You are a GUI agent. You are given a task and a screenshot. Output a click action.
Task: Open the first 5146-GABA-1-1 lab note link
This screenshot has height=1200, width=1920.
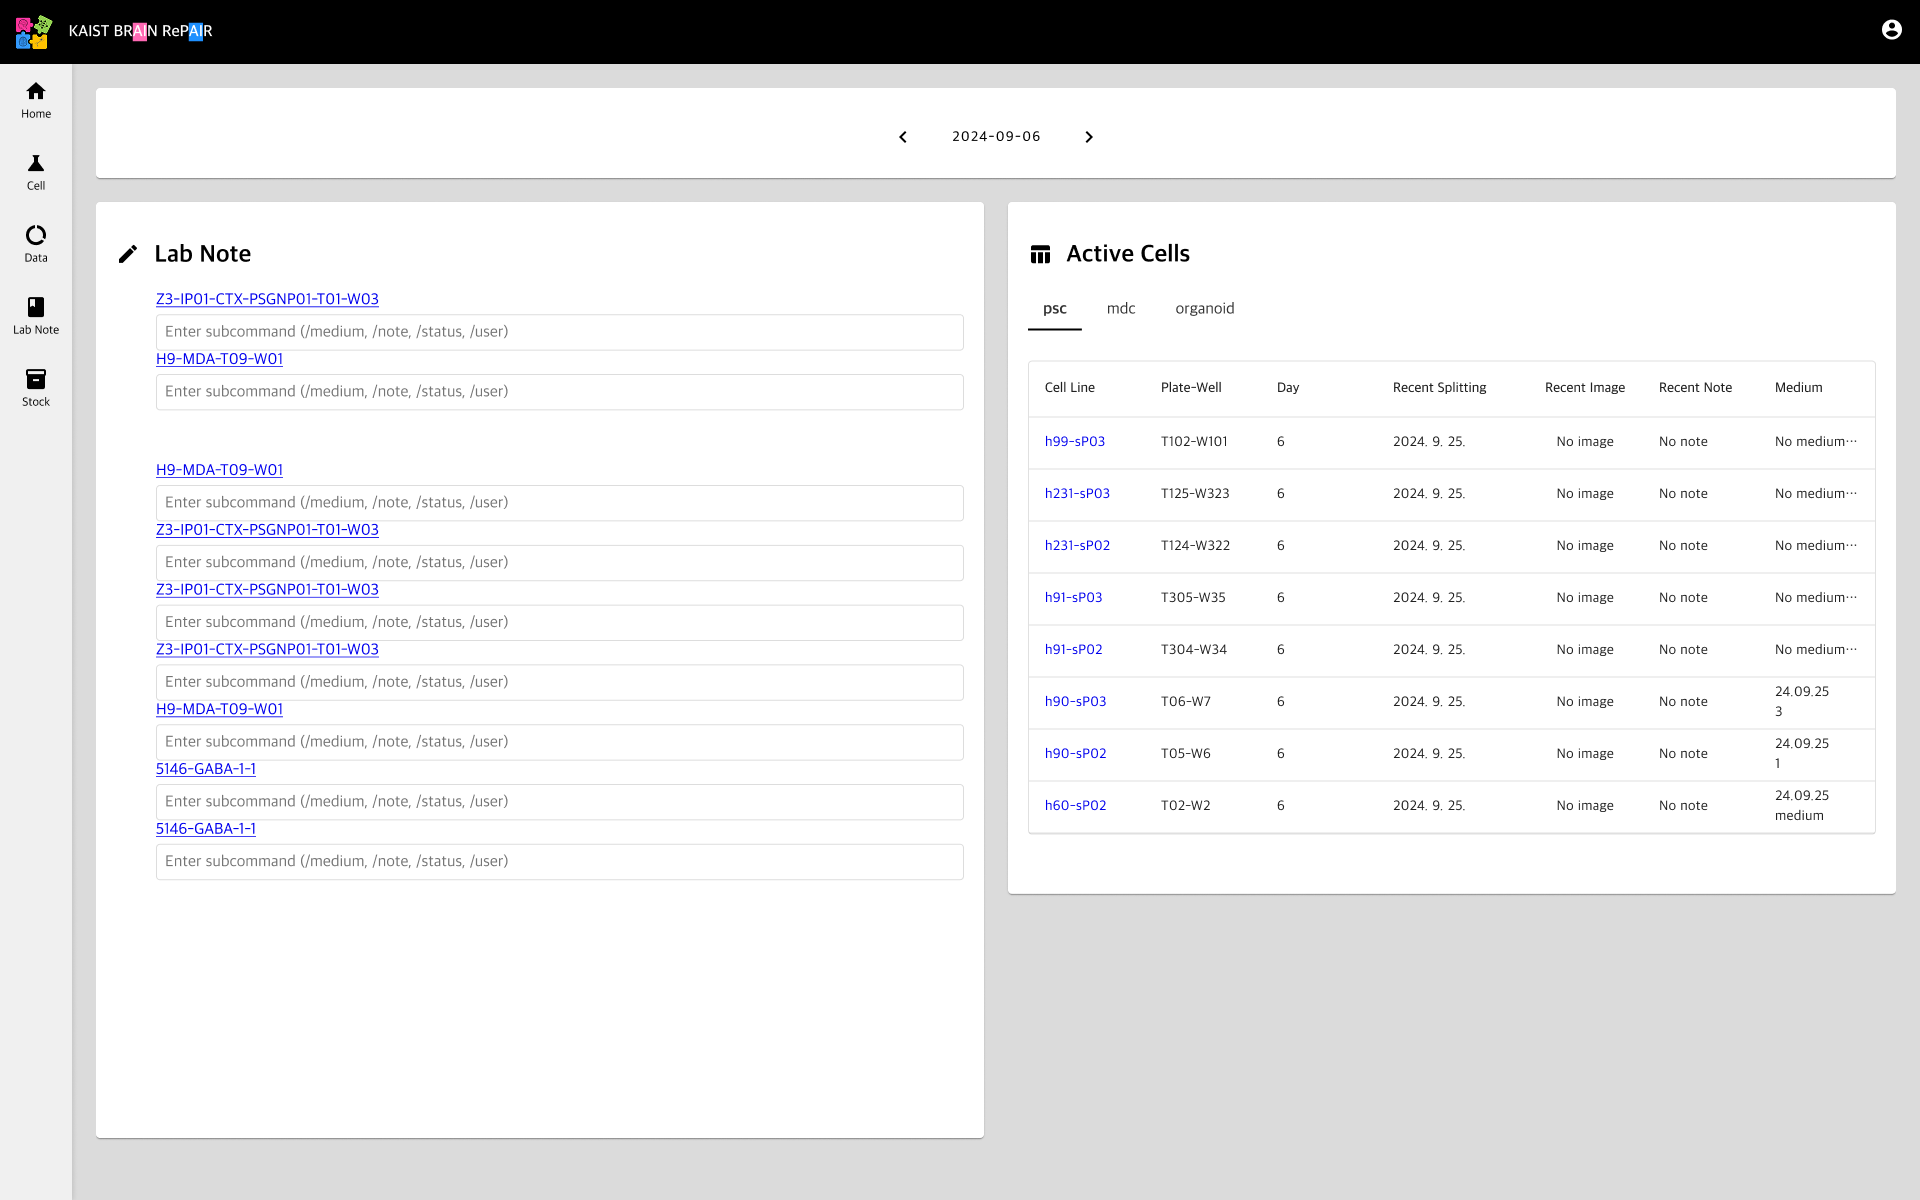click(206, 769)
